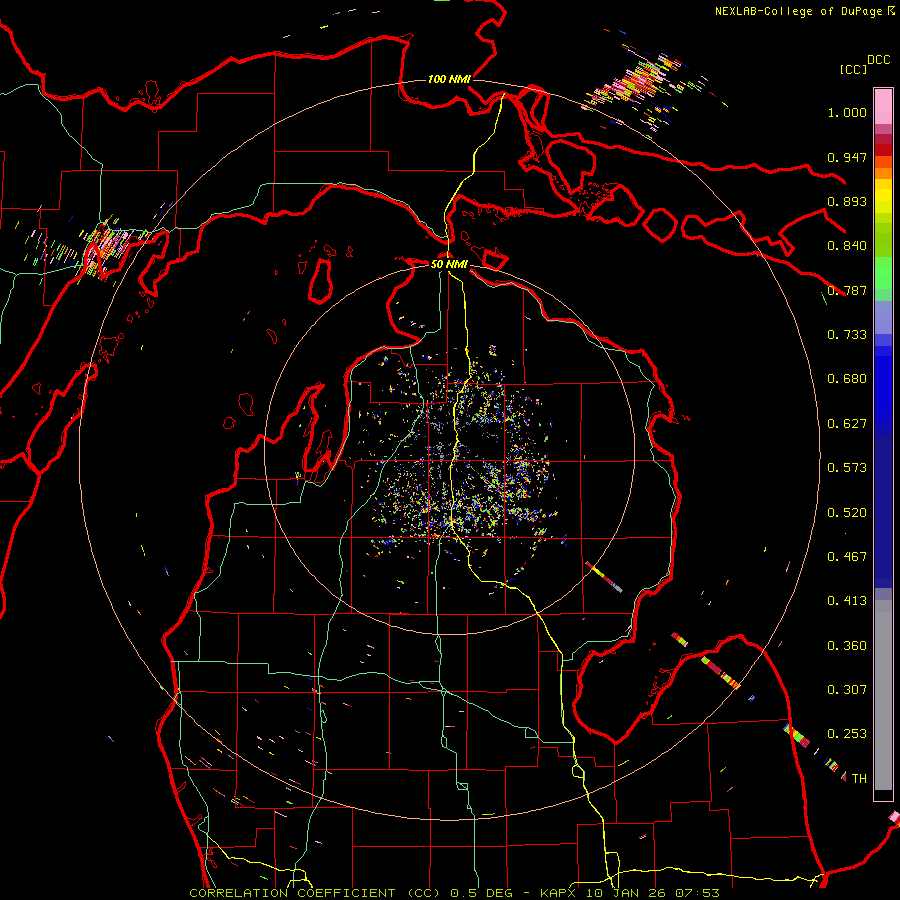
Task: Select the 0.253 legend value
Action: tap(847, 734)
